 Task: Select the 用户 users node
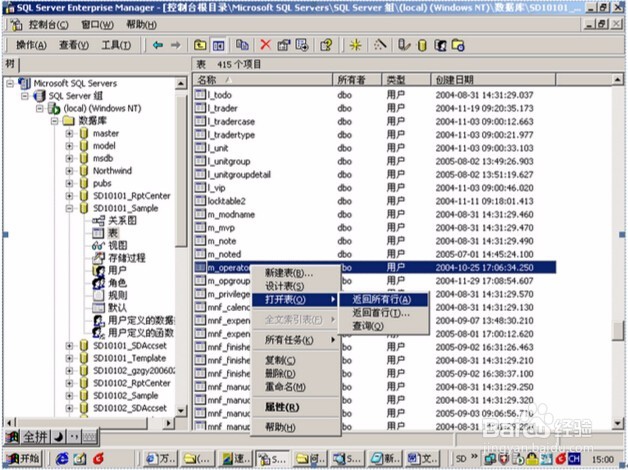click(x=117, y=270)
